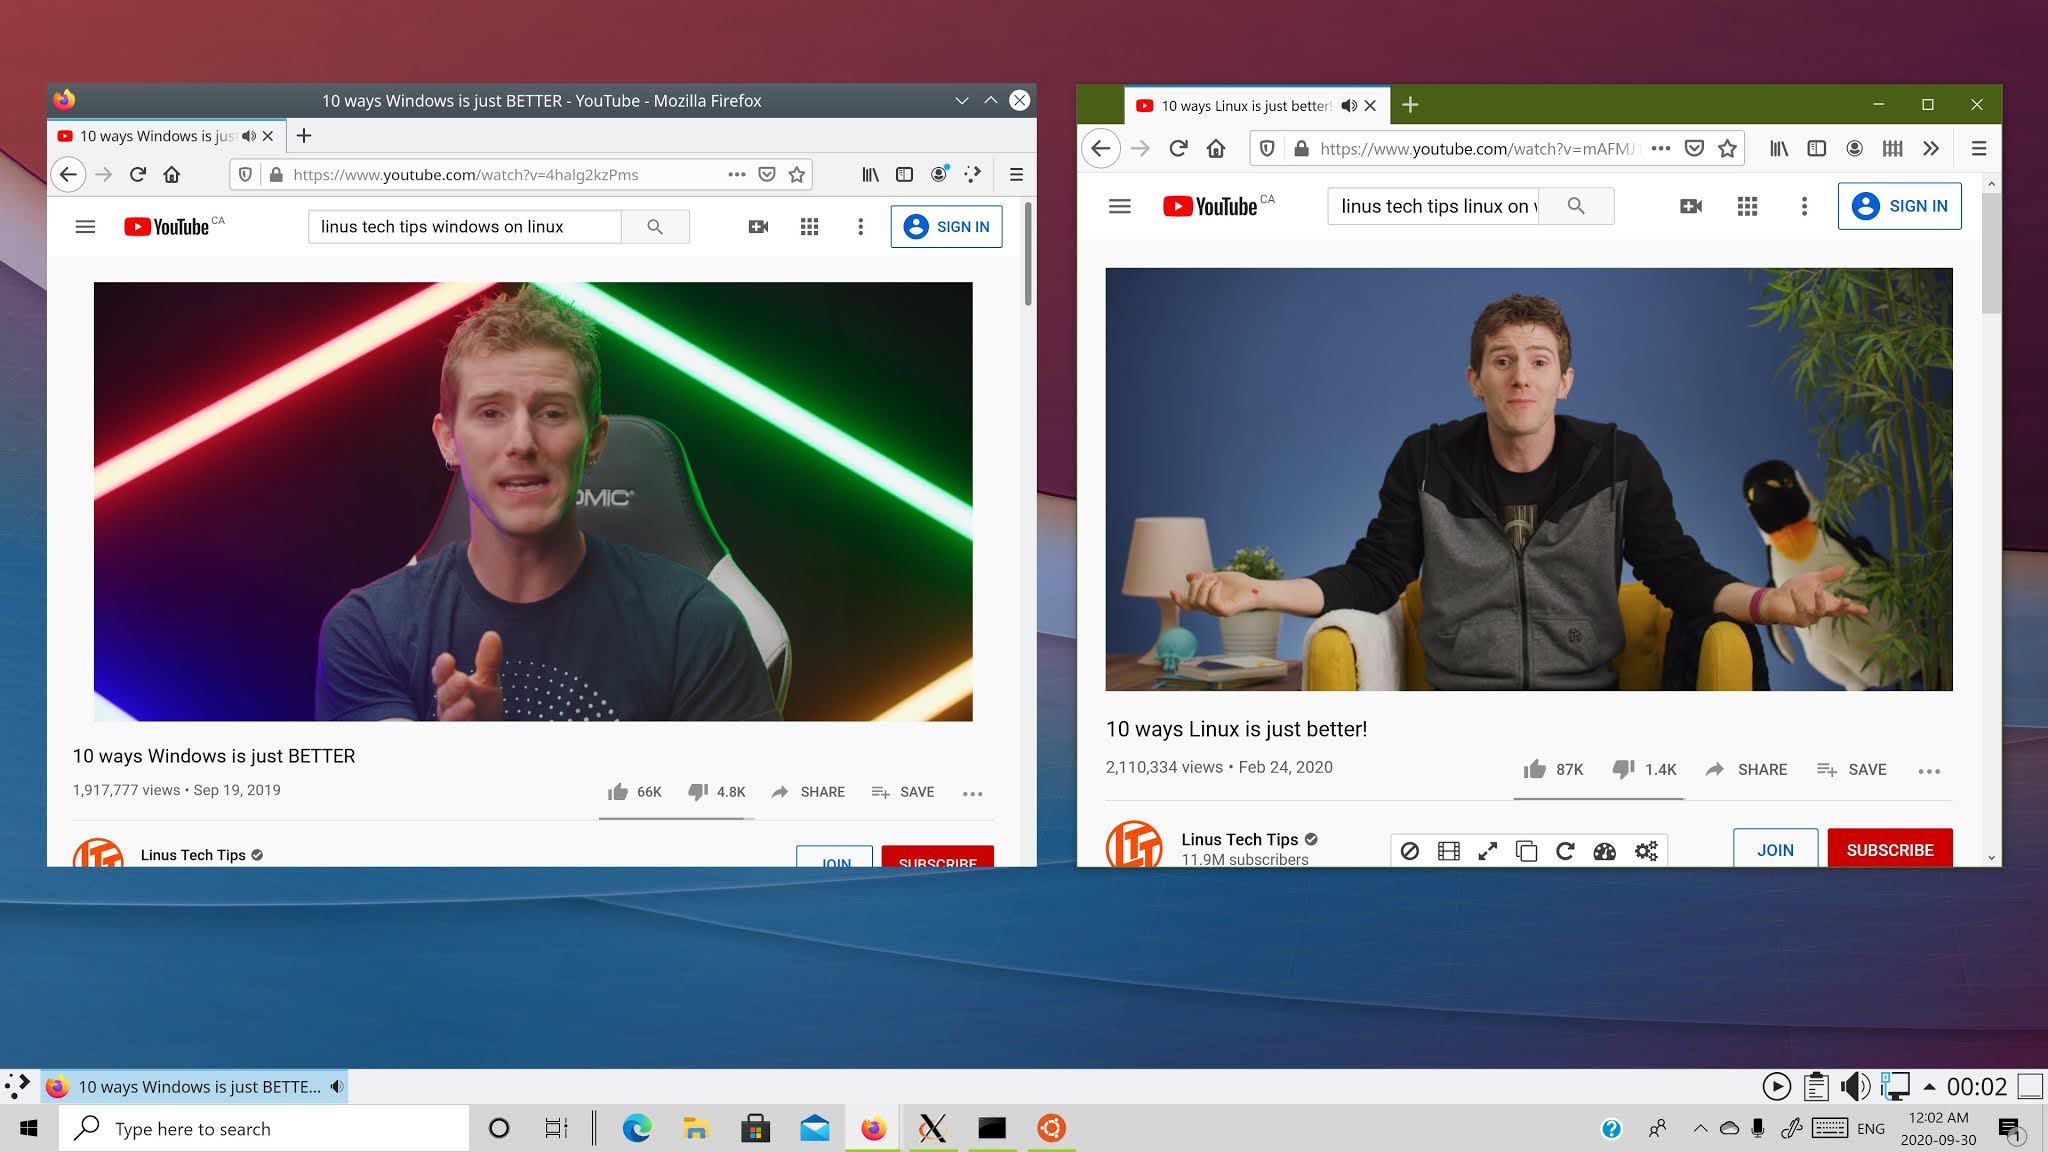Expand the system tray hidden icons arrow
The width and height of the screenshot is (2048, 1152).
tap(1699, 1128)
